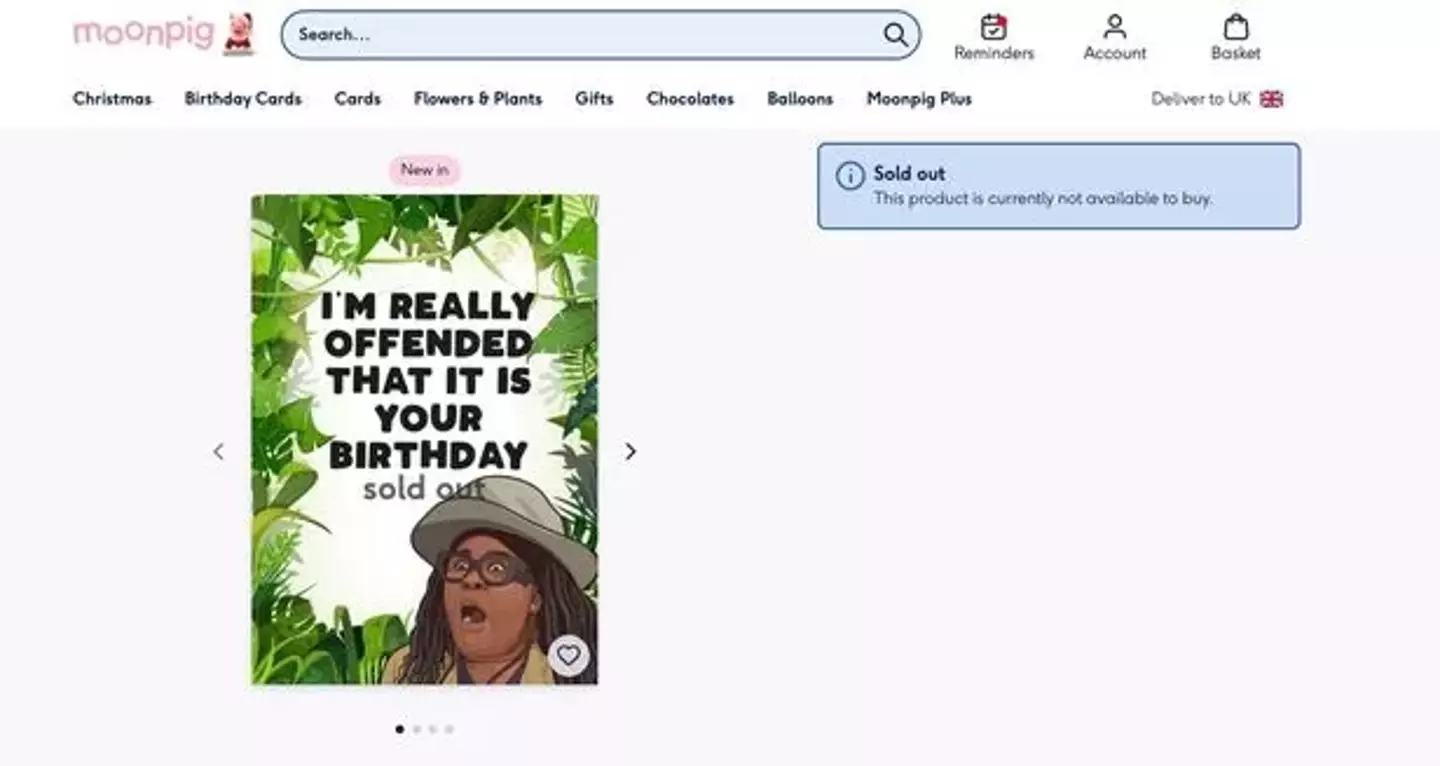The image size is (1440, 766).
Task: Show previous card image with left arrow
Action: click(219, 452)
